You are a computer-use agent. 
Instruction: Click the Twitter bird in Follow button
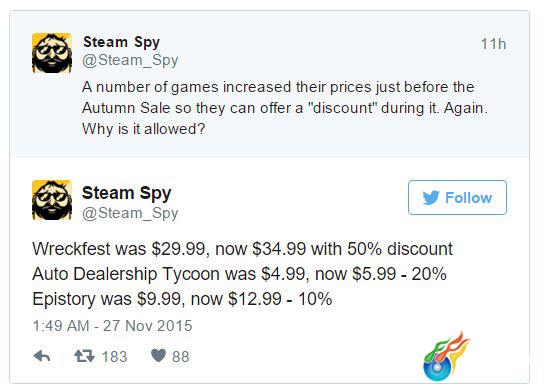coord(431,198)
